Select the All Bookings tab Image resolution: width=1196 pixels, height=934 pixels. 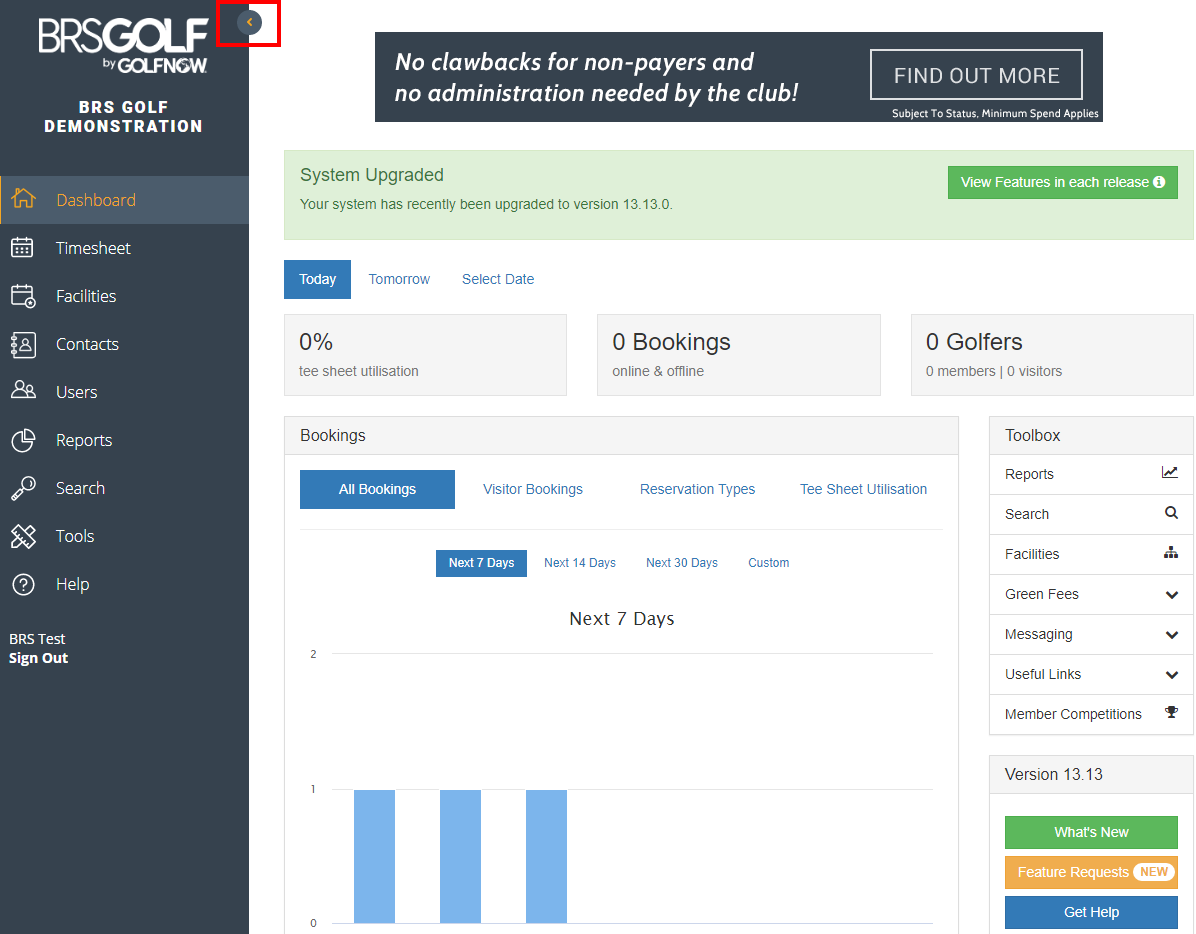coord(378,489)
